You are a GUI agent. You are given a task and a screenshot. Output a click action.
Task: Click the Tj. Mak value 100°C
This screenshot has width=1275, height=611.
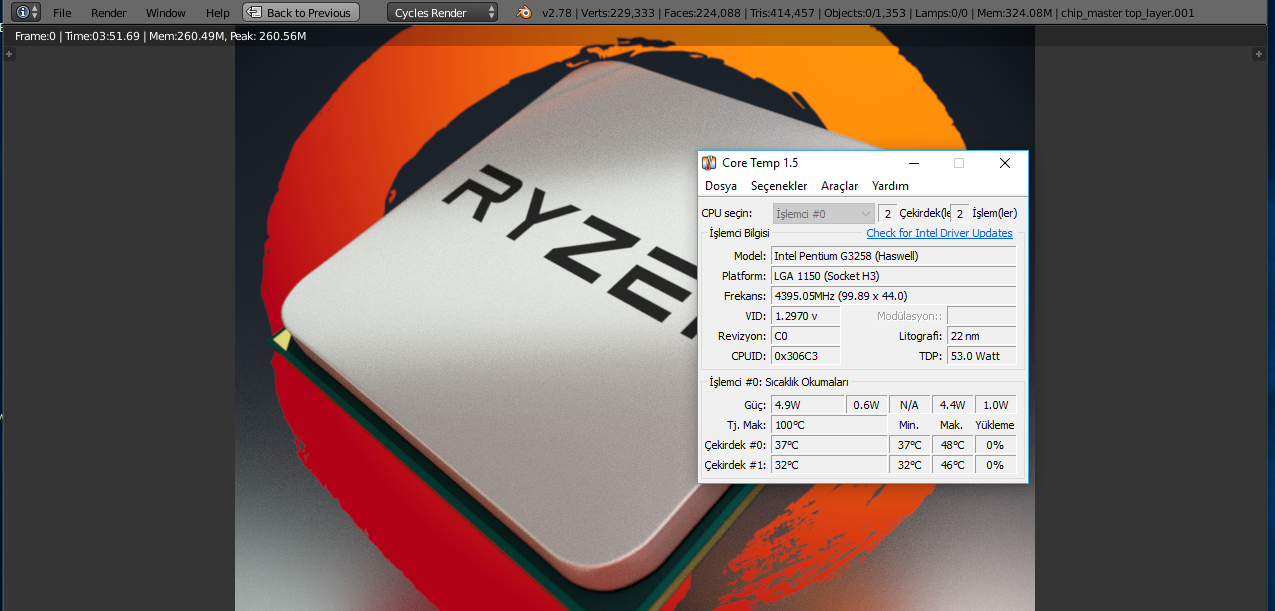(x=829, y=425)
